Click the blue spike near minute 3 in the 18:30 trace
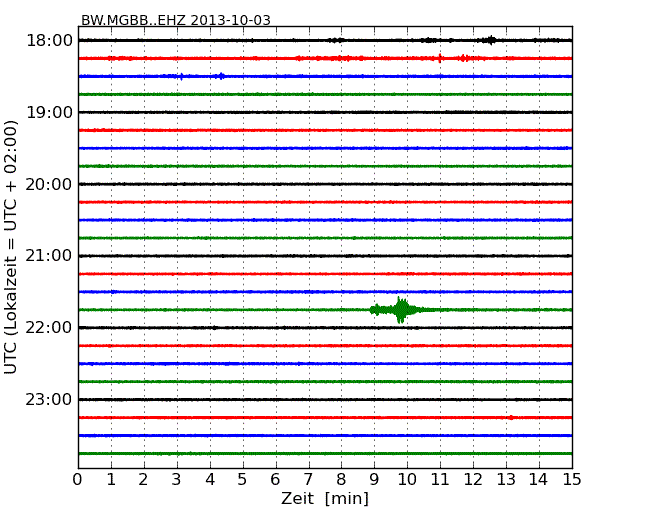650x520 pixels. pyautogui.click(x=181, y=76)
